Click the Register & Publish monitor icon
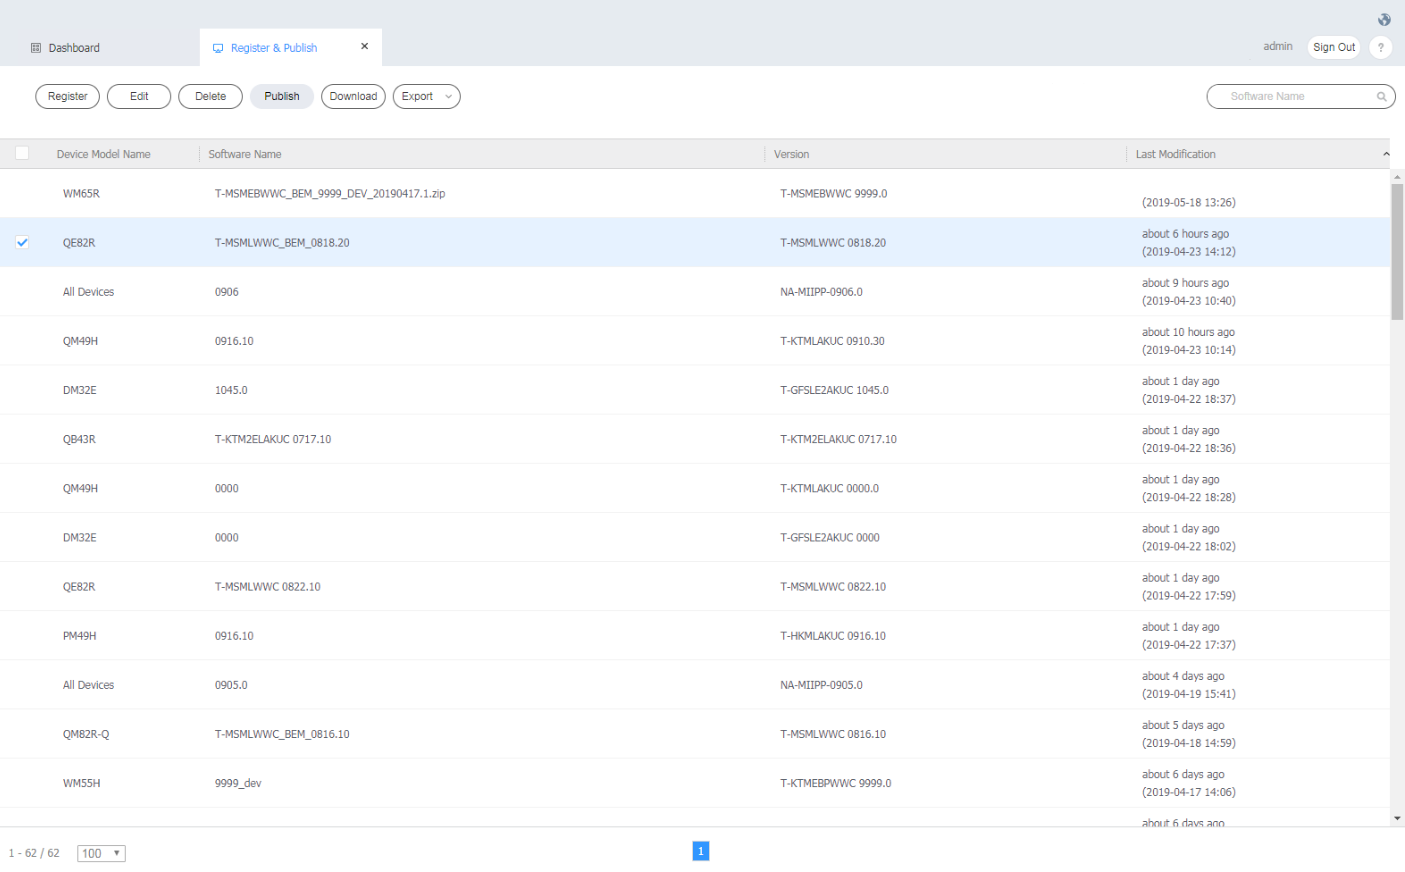This screenshot has width=1405, height=872. (218, 48)
